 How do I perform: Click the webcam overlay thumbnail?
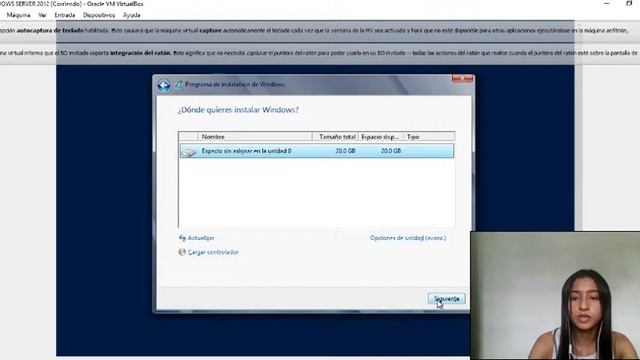555,296
